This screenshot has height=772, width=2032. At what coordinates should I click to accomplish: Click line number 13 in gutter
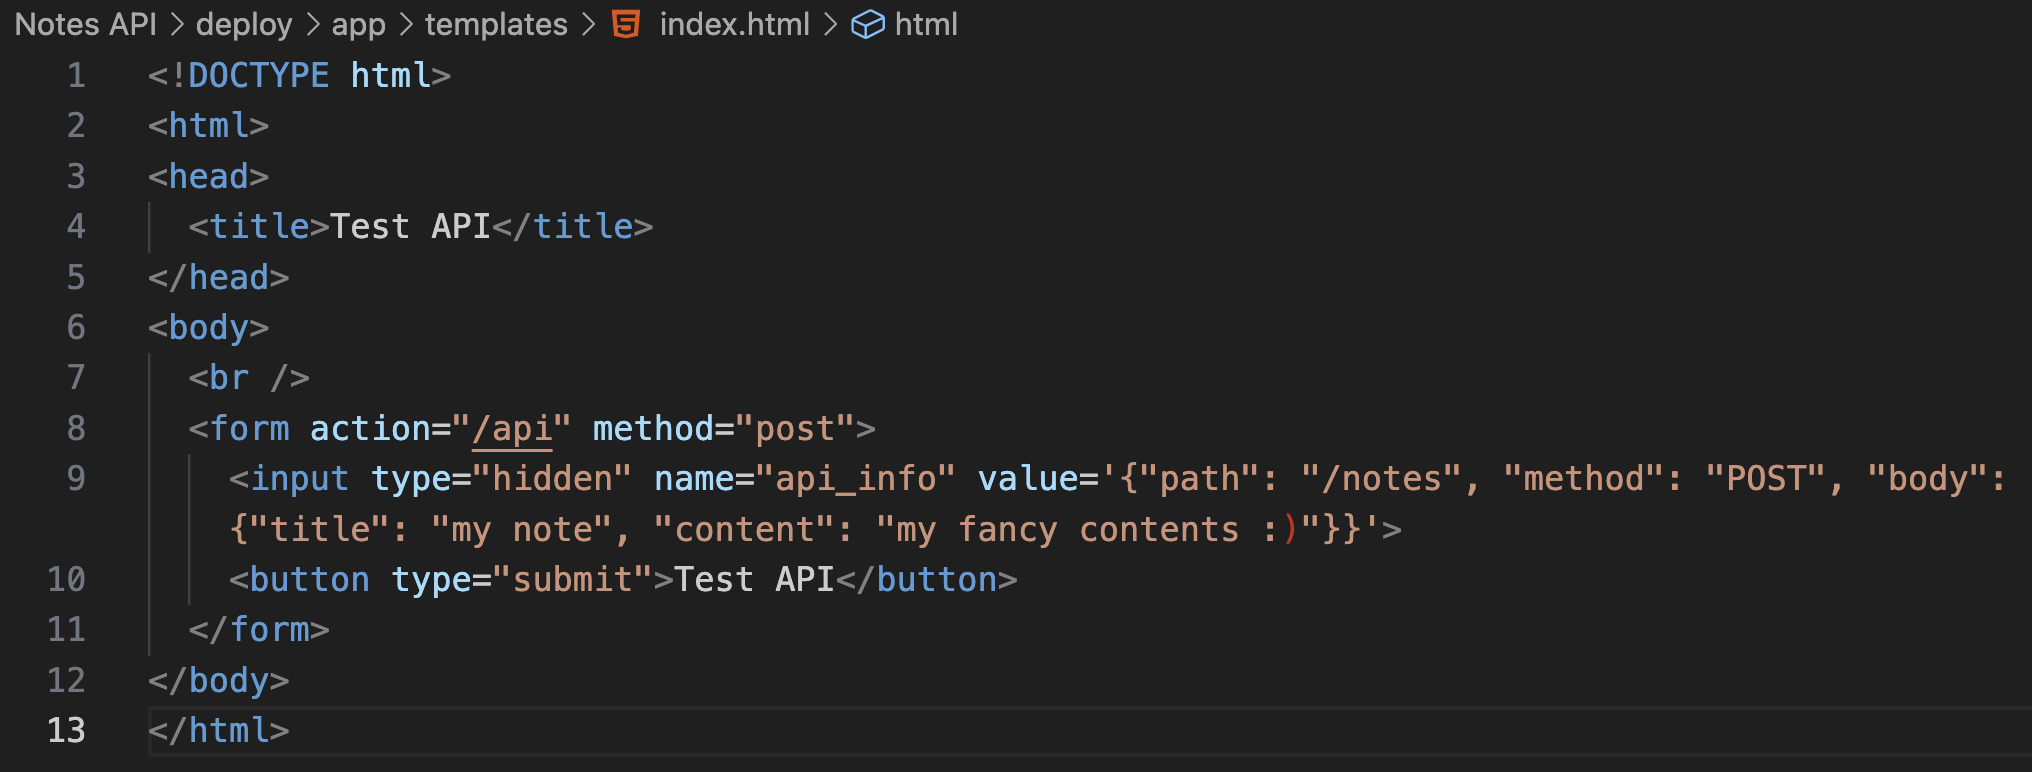click(x=66, y=731)
